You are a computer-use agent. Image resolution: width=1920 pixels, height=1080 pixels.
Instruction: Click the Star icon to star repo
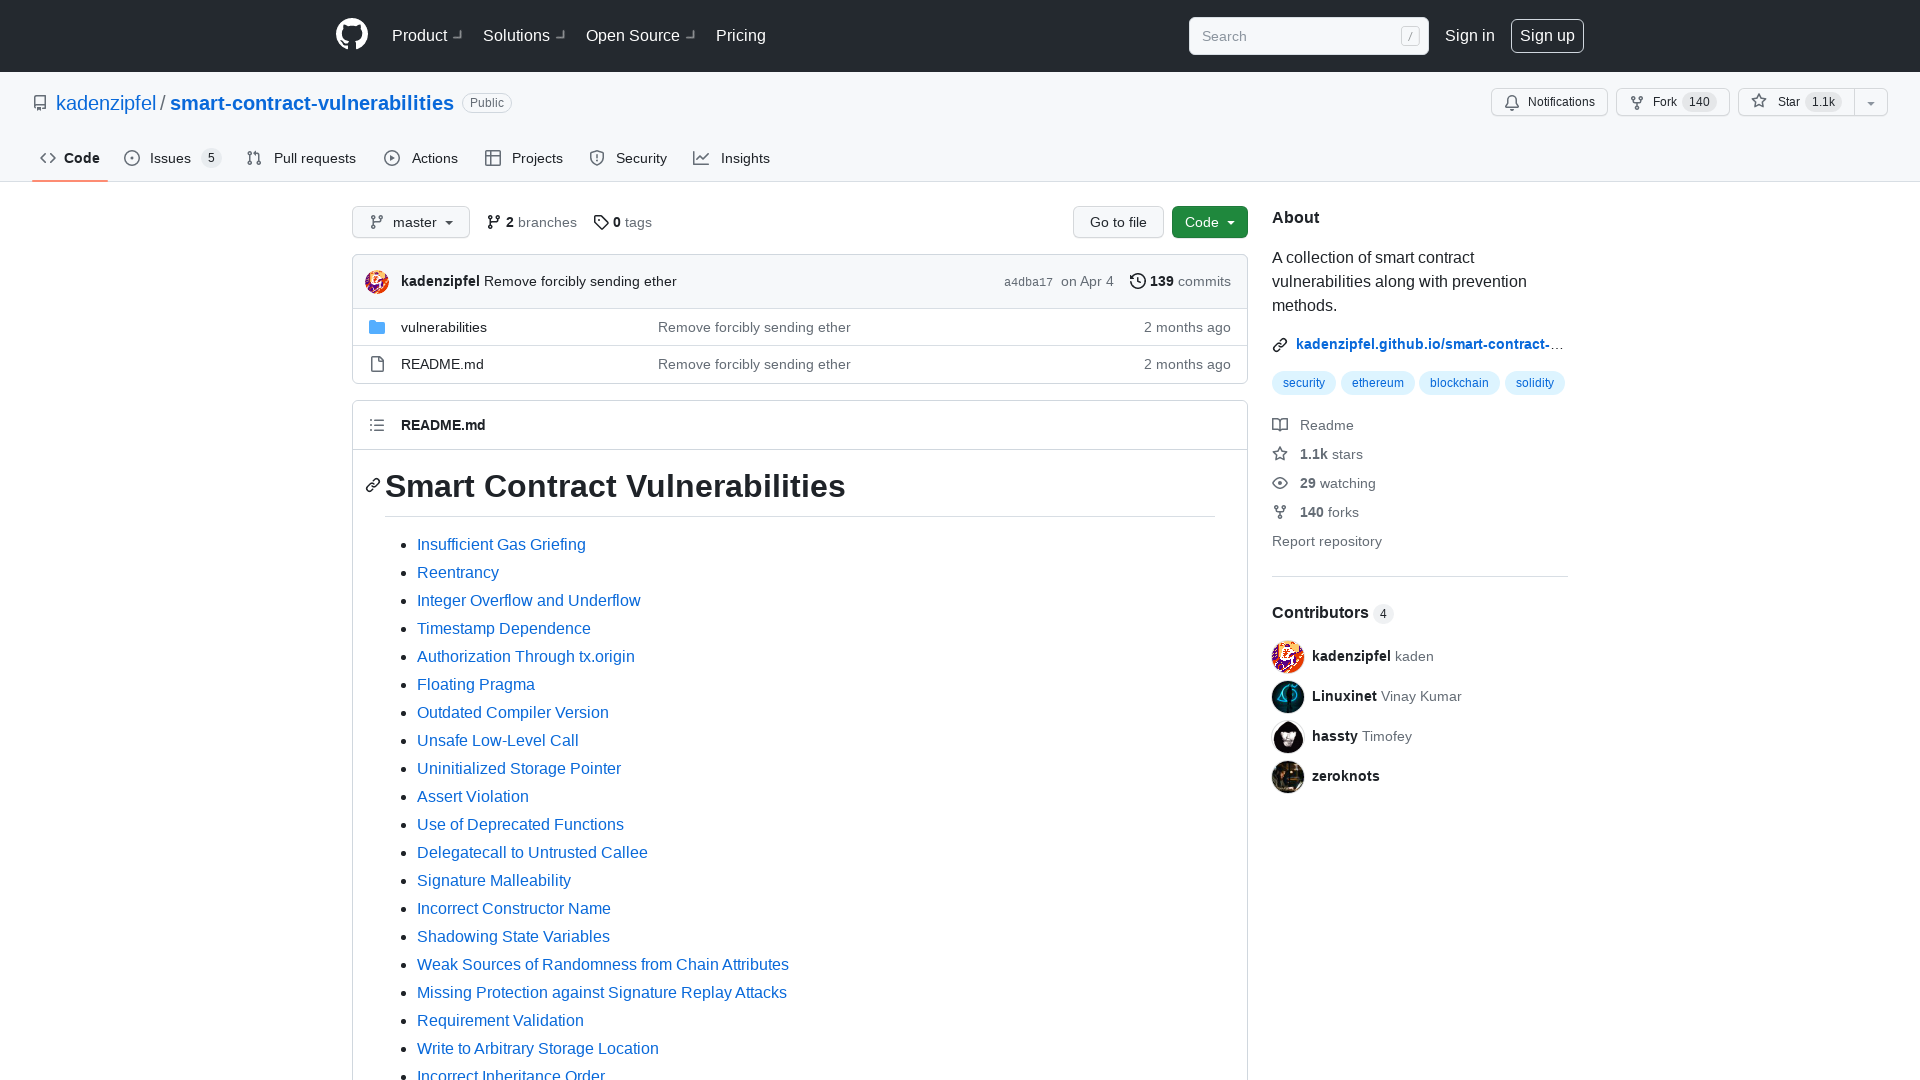pos(1759,102)
